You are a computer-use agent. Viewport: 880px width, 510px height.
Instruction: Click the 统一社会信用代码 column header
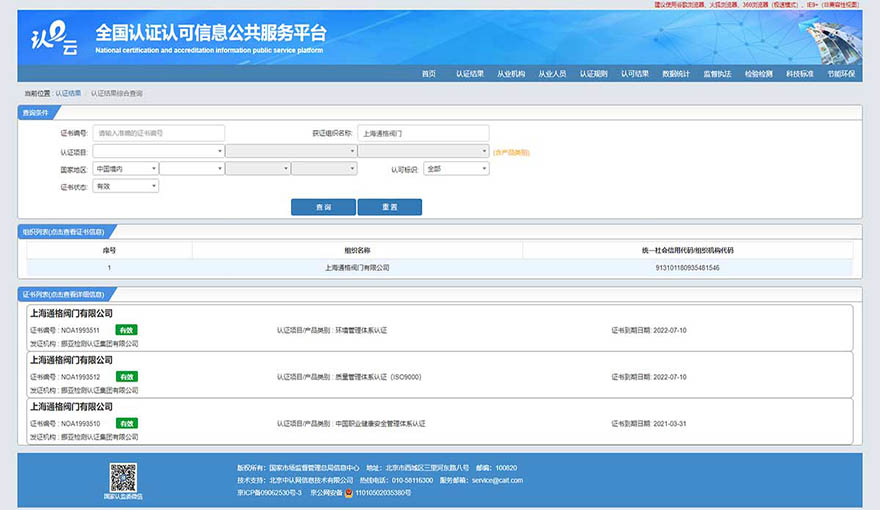point(688,250)
